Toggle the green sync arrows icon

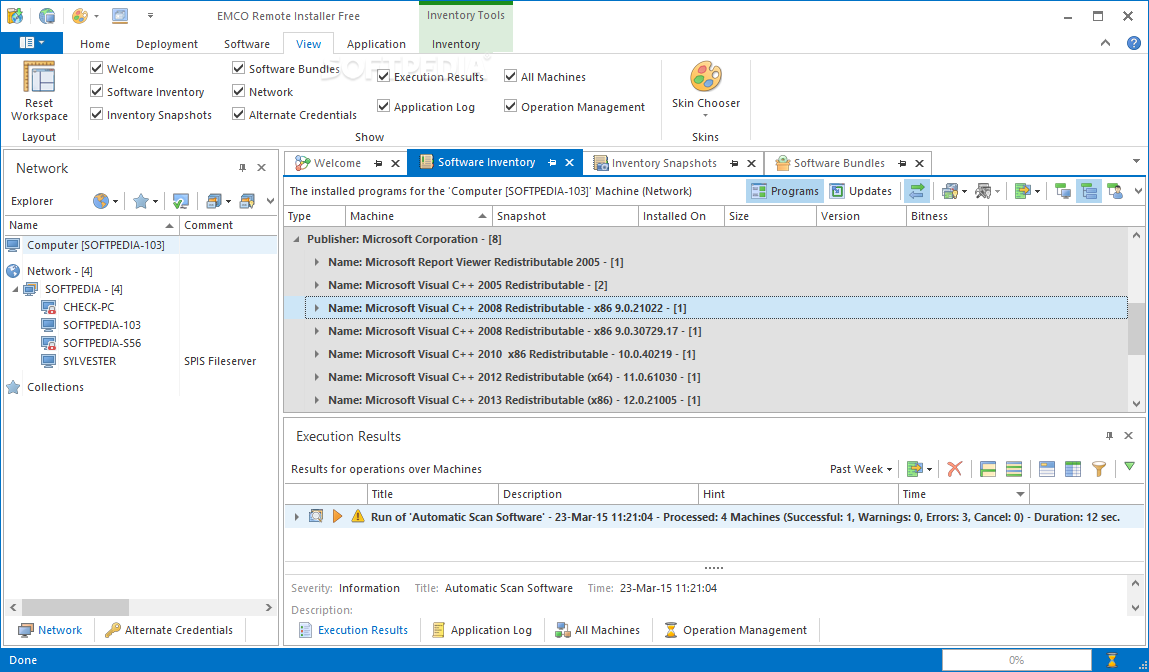point(916,191)
